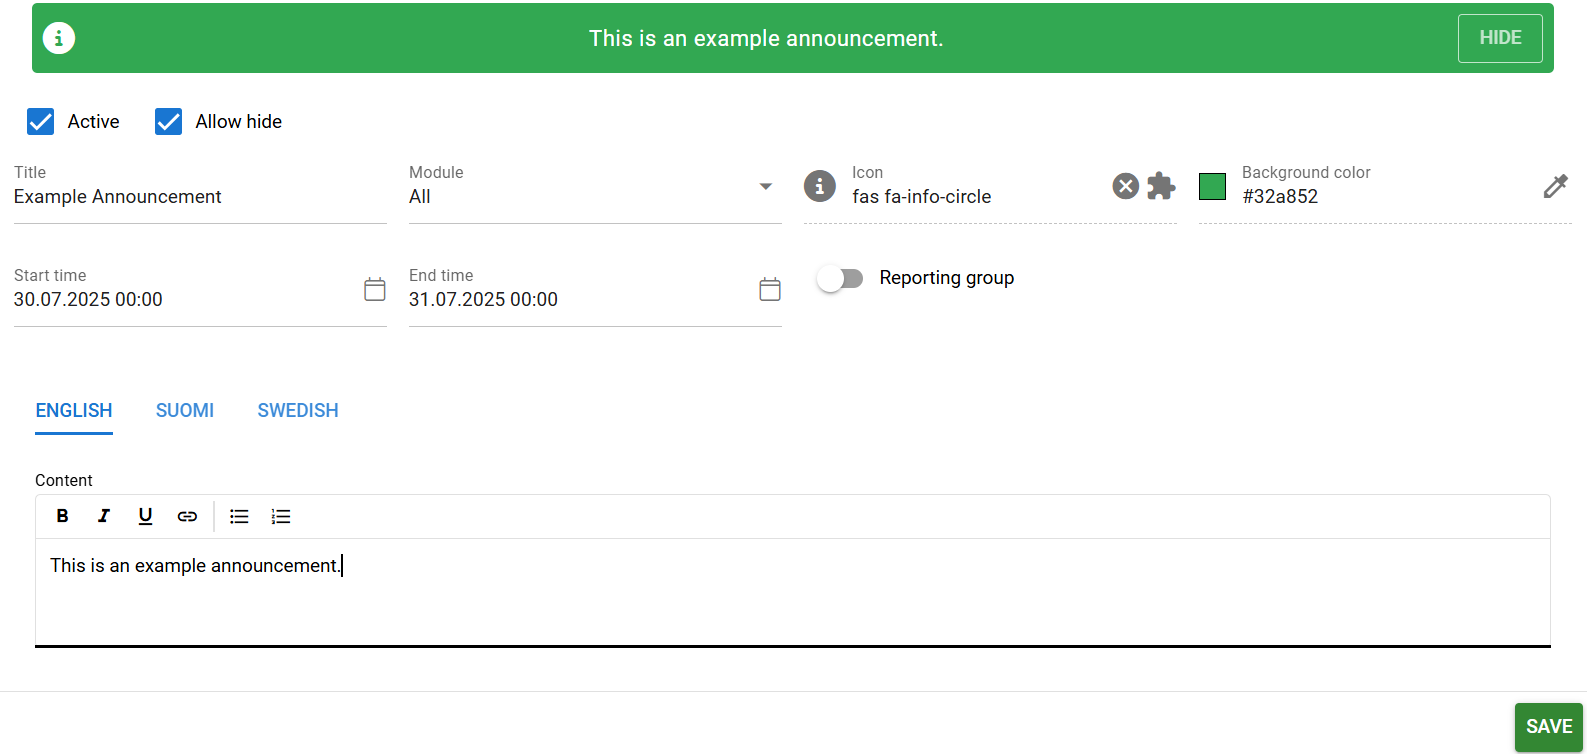
Task: Toggle underline formatting in editor toolbar
Action: [x=145, y=516]
